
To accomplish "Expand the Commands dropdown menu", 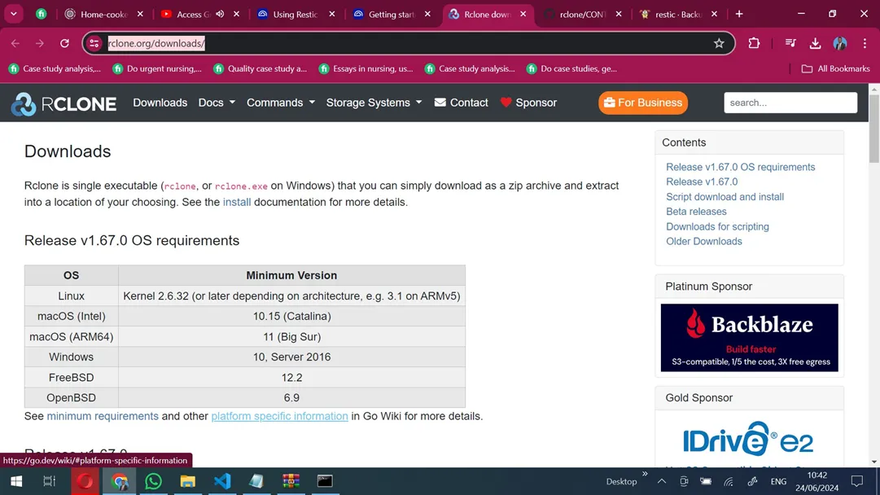I will point(280,103).
